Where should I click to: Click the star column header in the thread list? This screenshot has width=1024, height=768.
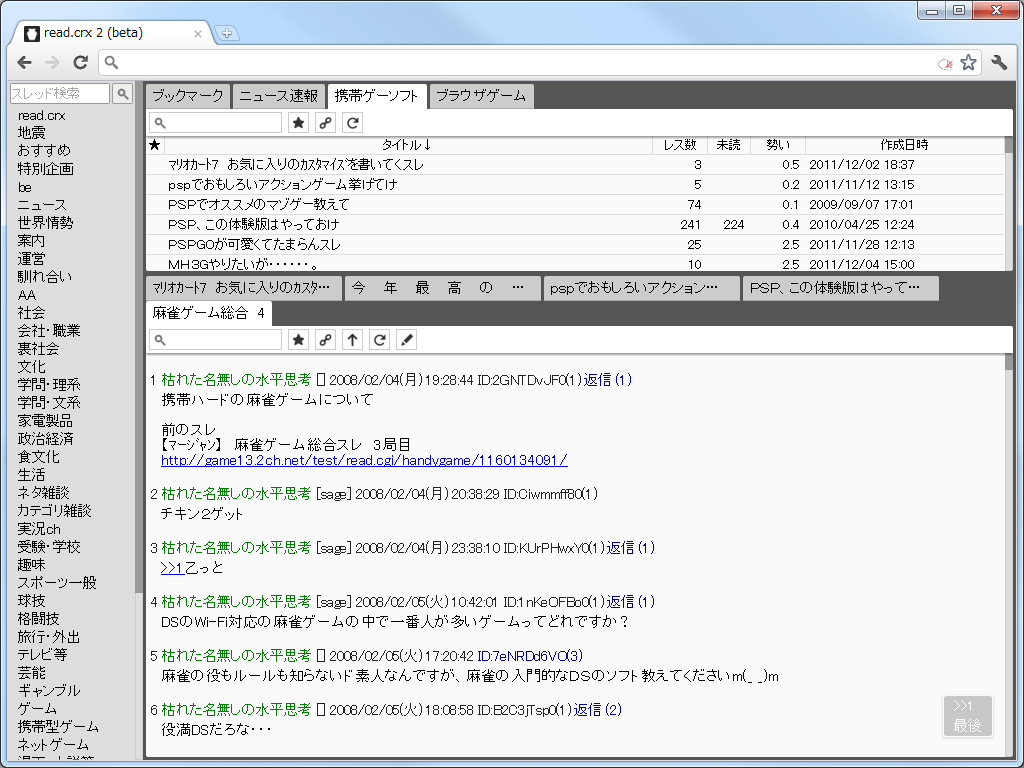(154, 145)
